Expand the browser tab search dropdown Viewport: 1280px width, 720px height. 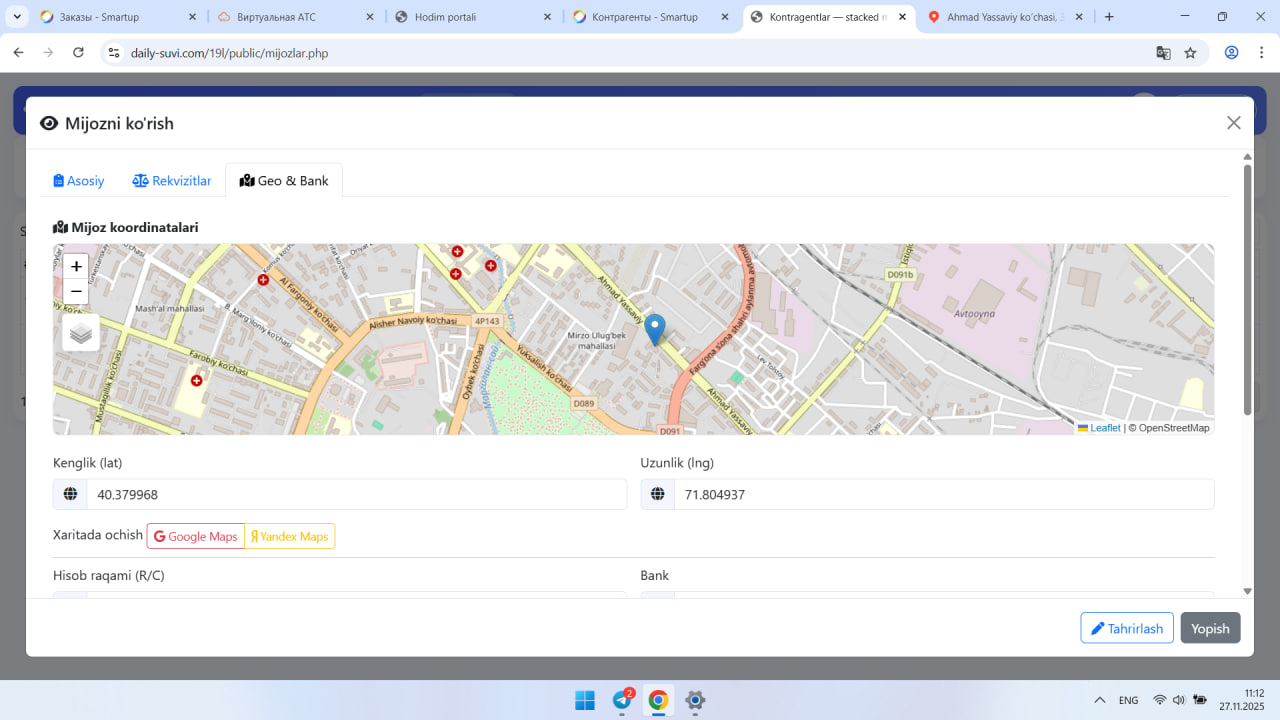(17, 17)
